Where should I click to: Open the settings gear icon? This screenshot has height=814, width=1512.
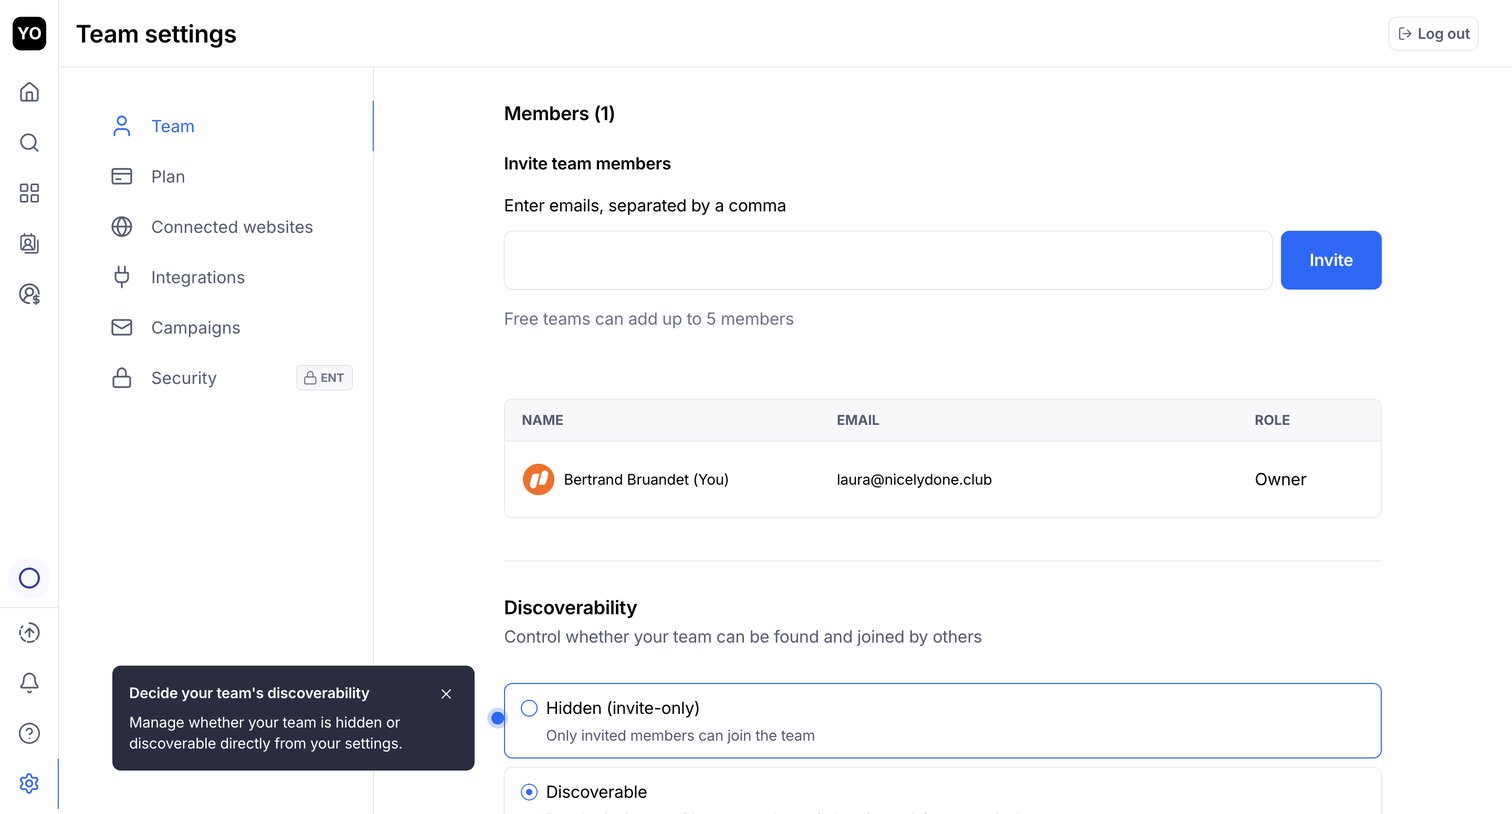[29, 783]
